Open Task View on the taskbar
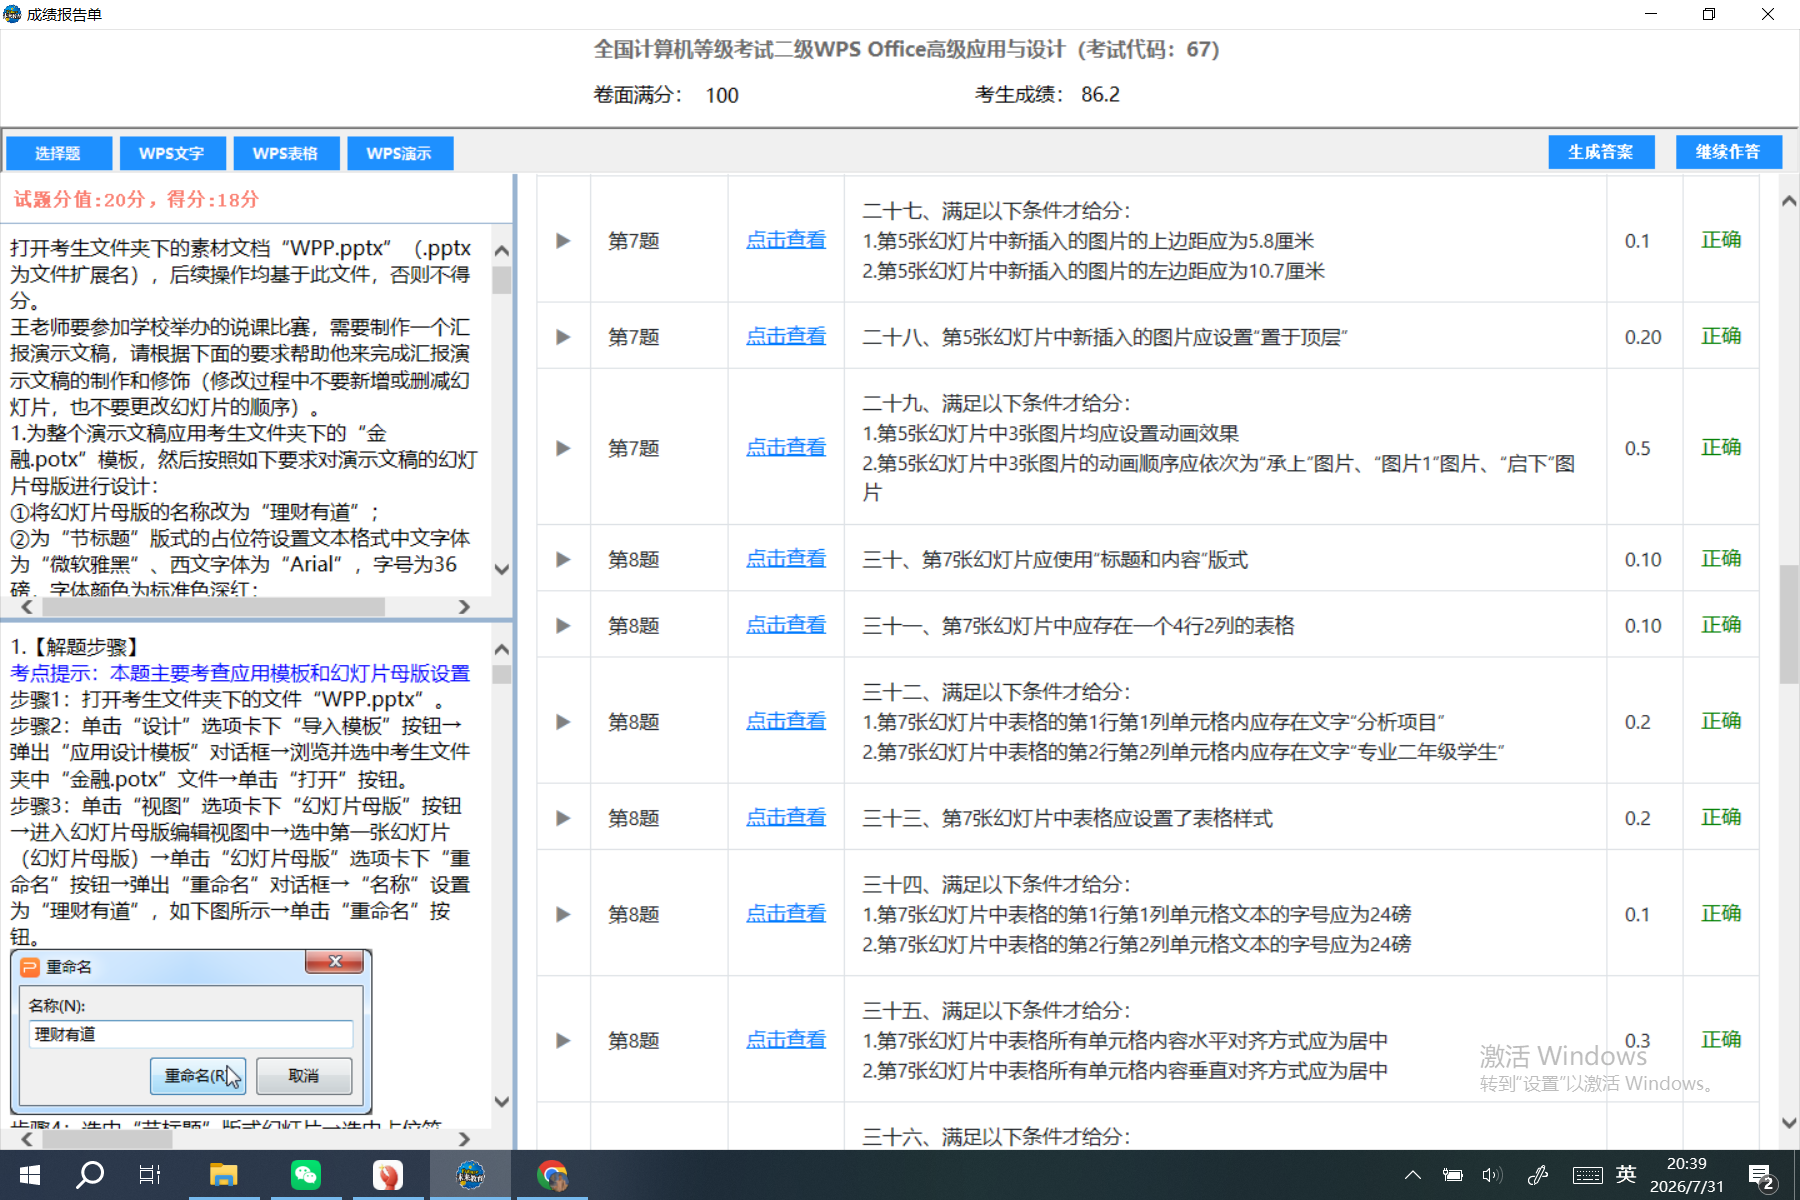Image resolution: width=1800 pixels, height=1200 pixels. 150,1175
